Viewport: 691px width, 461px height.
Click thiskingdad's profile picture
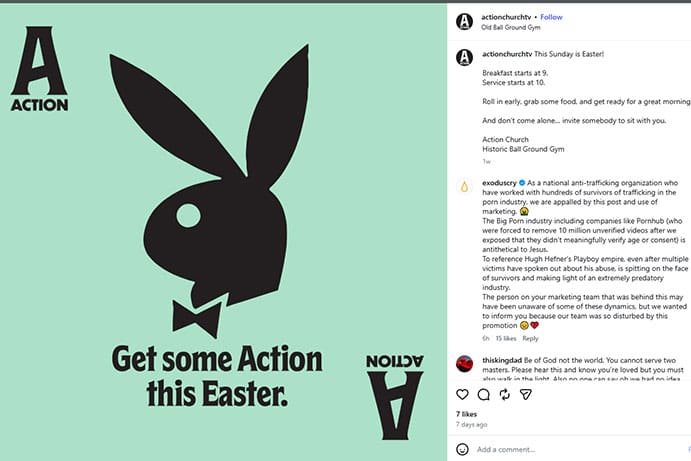tap(464, 363)
